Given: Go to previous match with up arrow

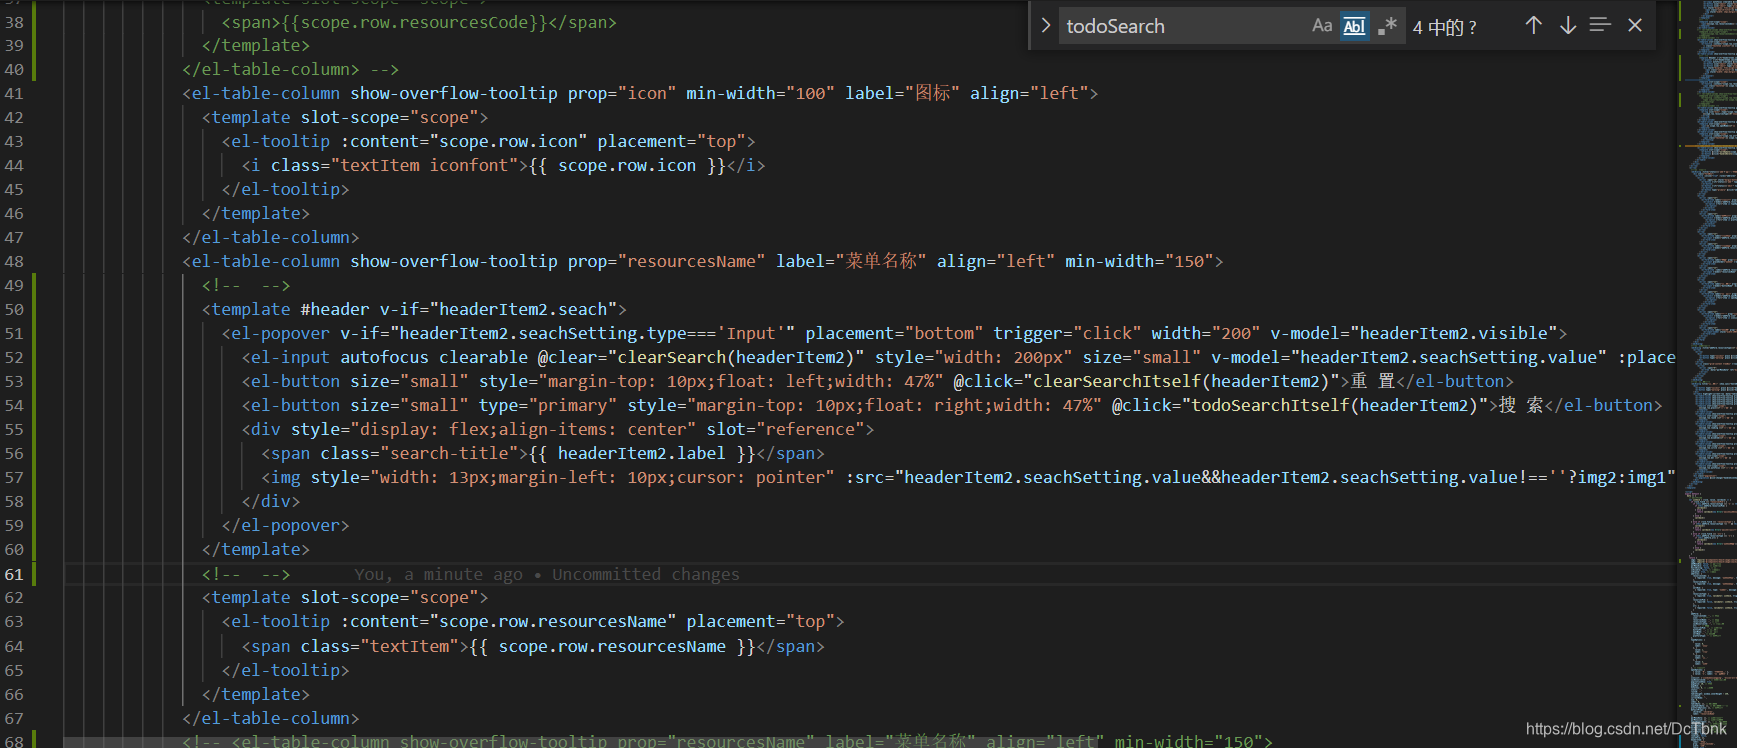Looking at the screenshot, I should 1533,26.
